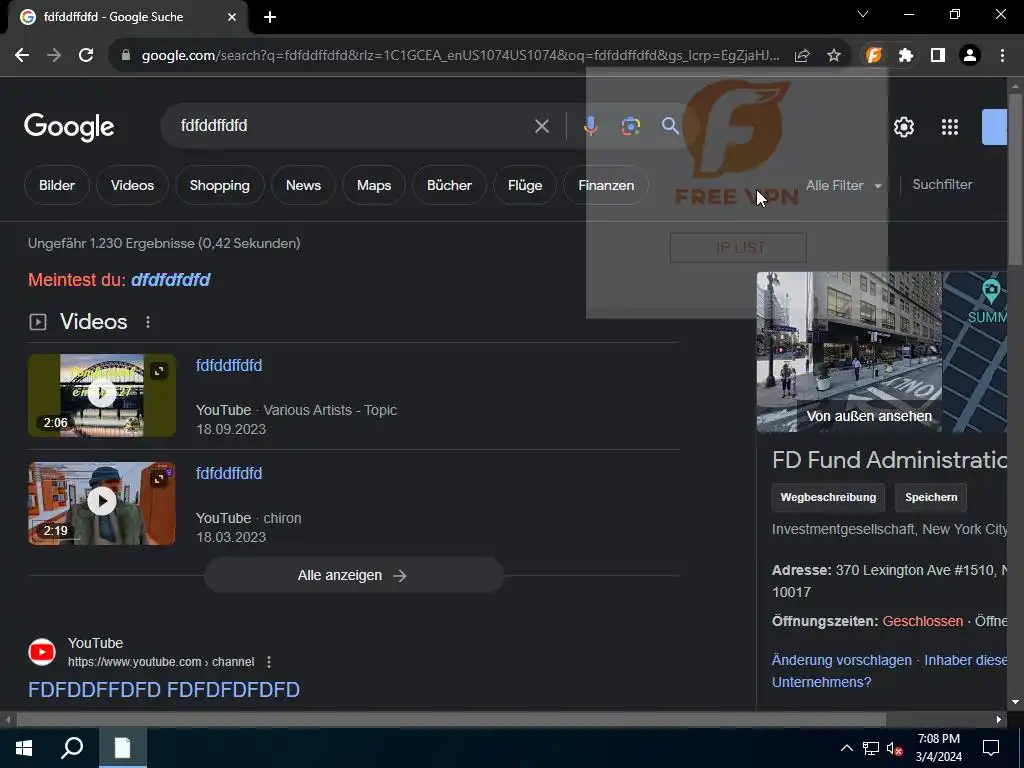
Task: Filter results by Bilder
Action: (57, 185)
